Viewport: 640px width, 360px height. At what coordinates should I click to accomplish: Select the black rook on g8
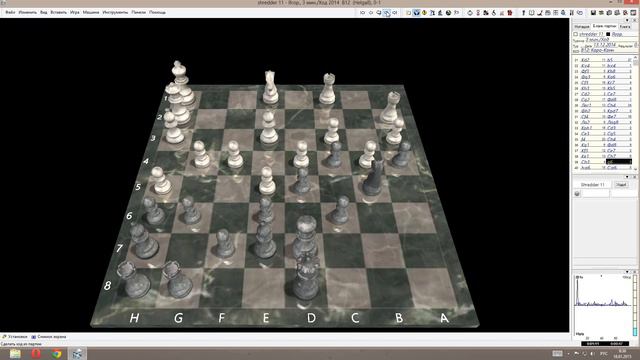[x=177, y=279]
